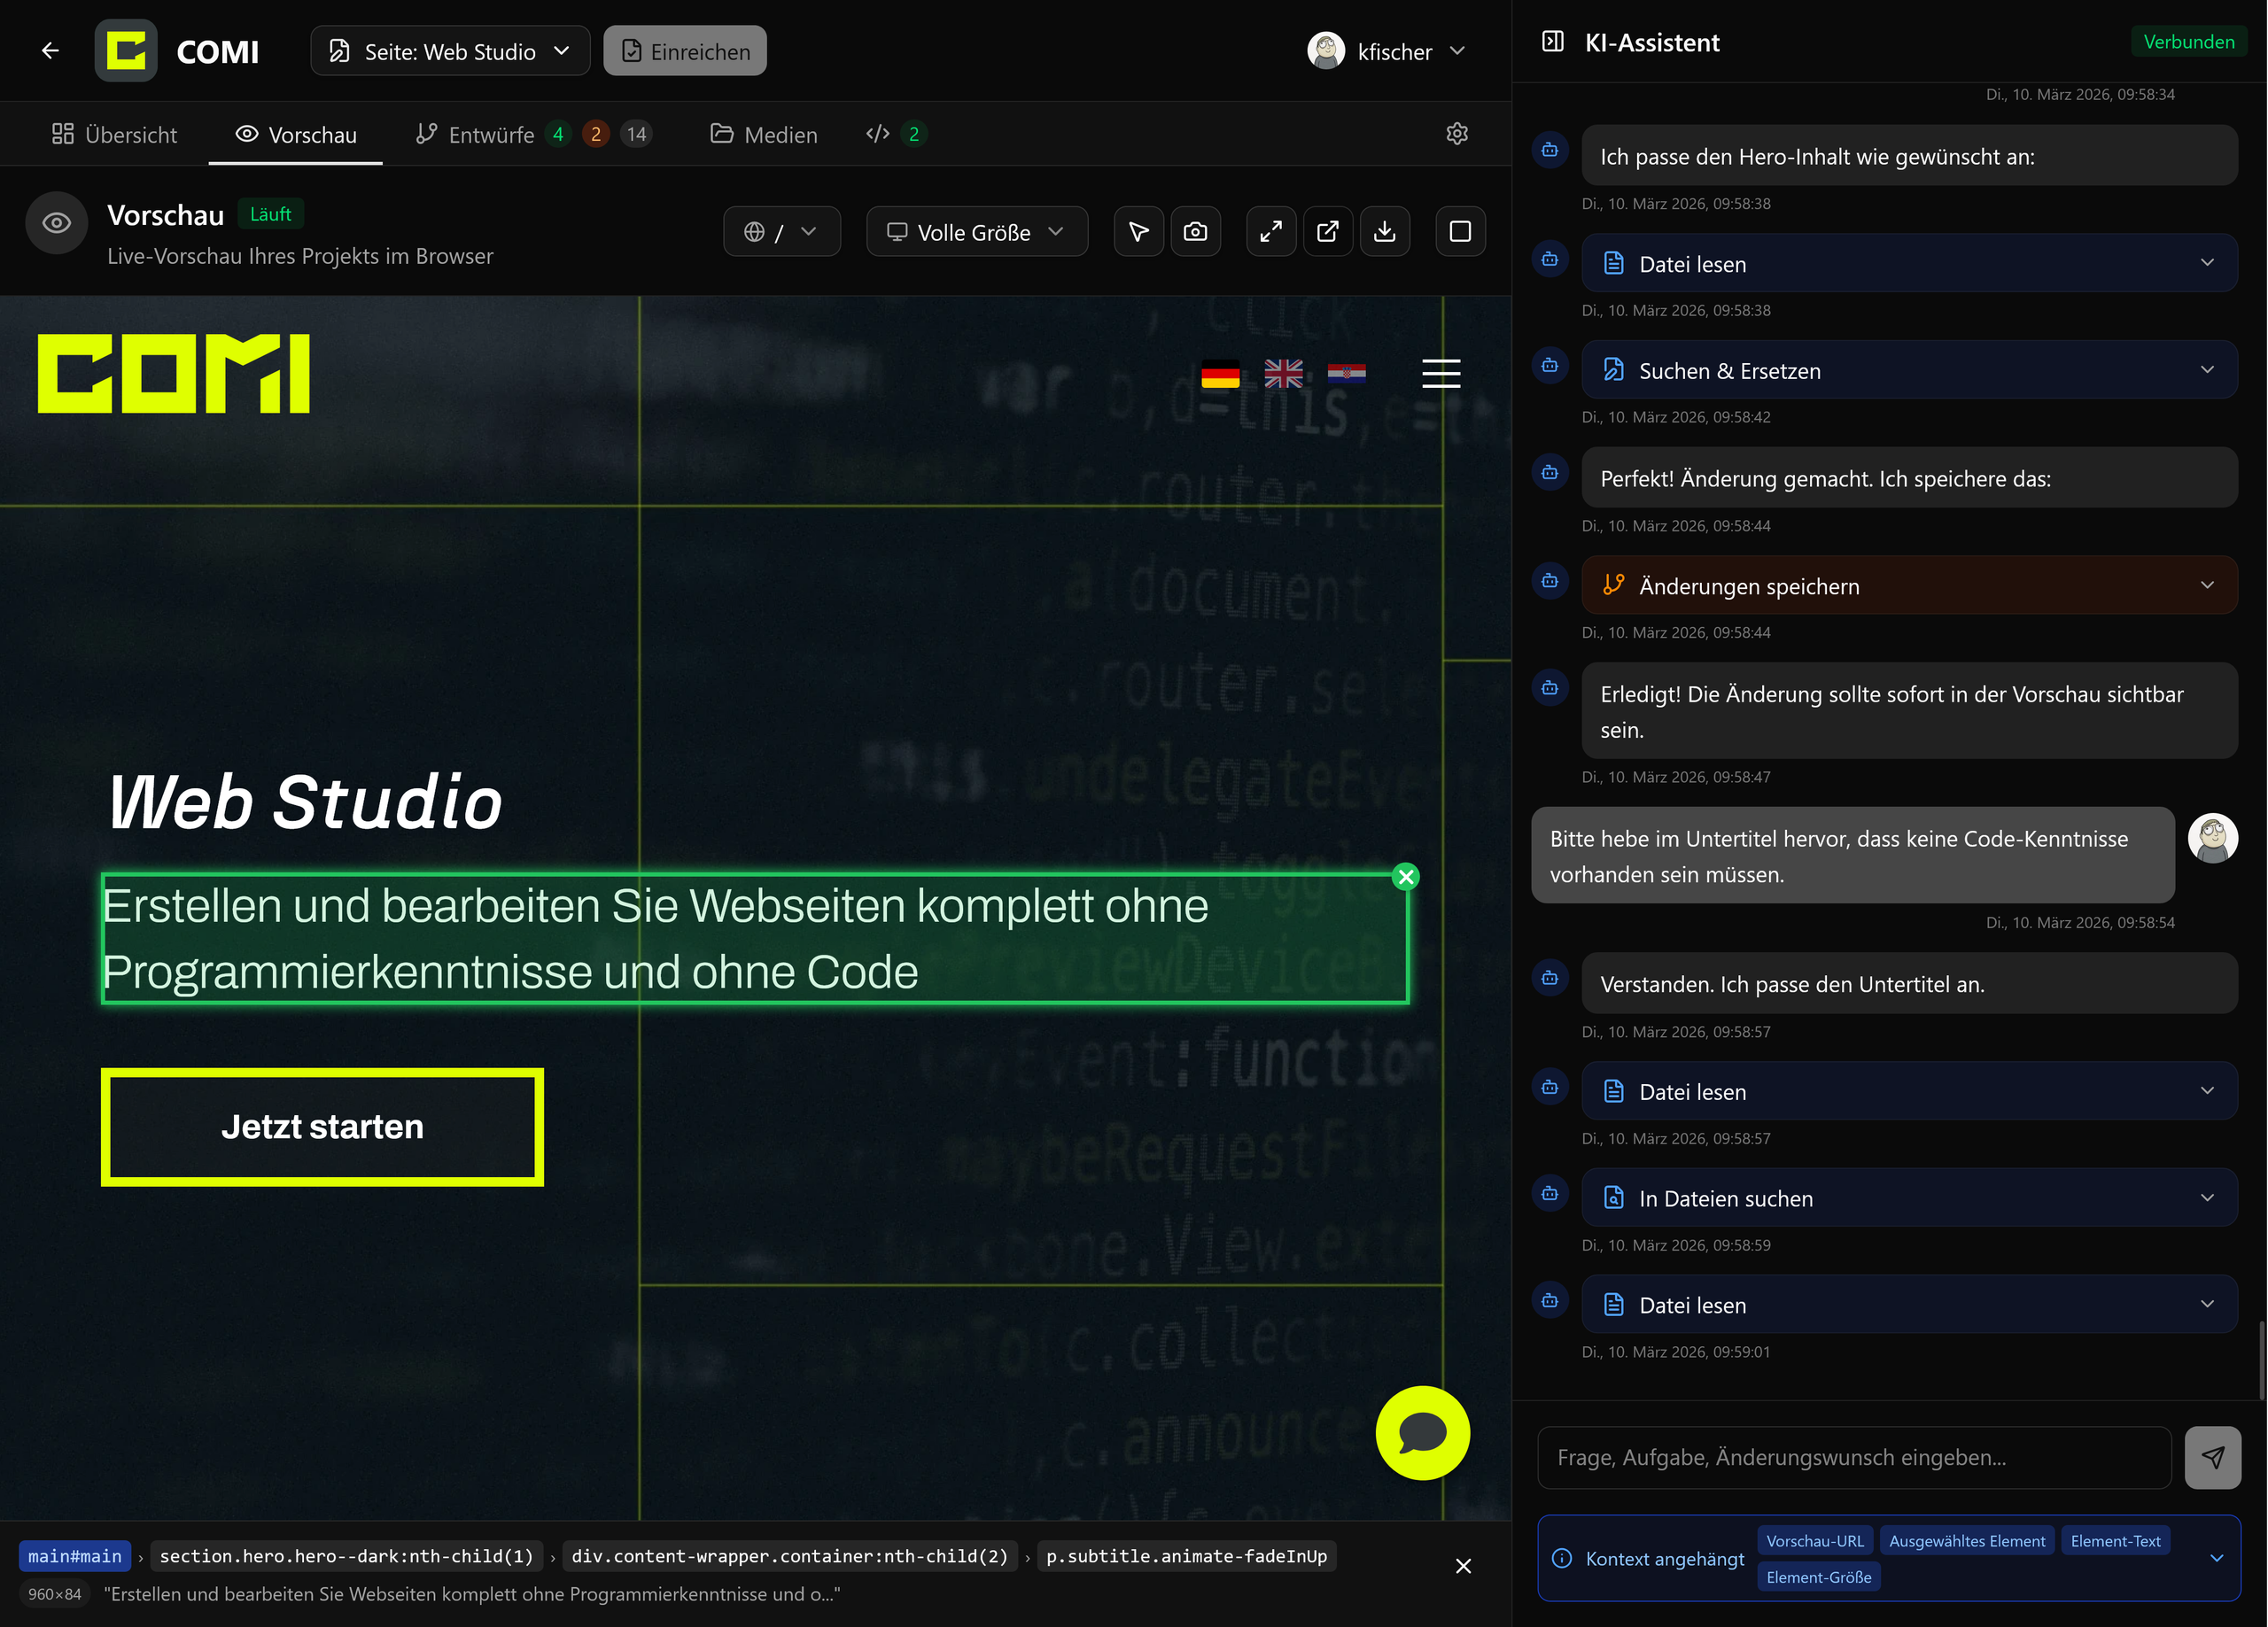
Task: Toggle the preview eye icon
Action: pyautogui.click(x=57, y=223)
